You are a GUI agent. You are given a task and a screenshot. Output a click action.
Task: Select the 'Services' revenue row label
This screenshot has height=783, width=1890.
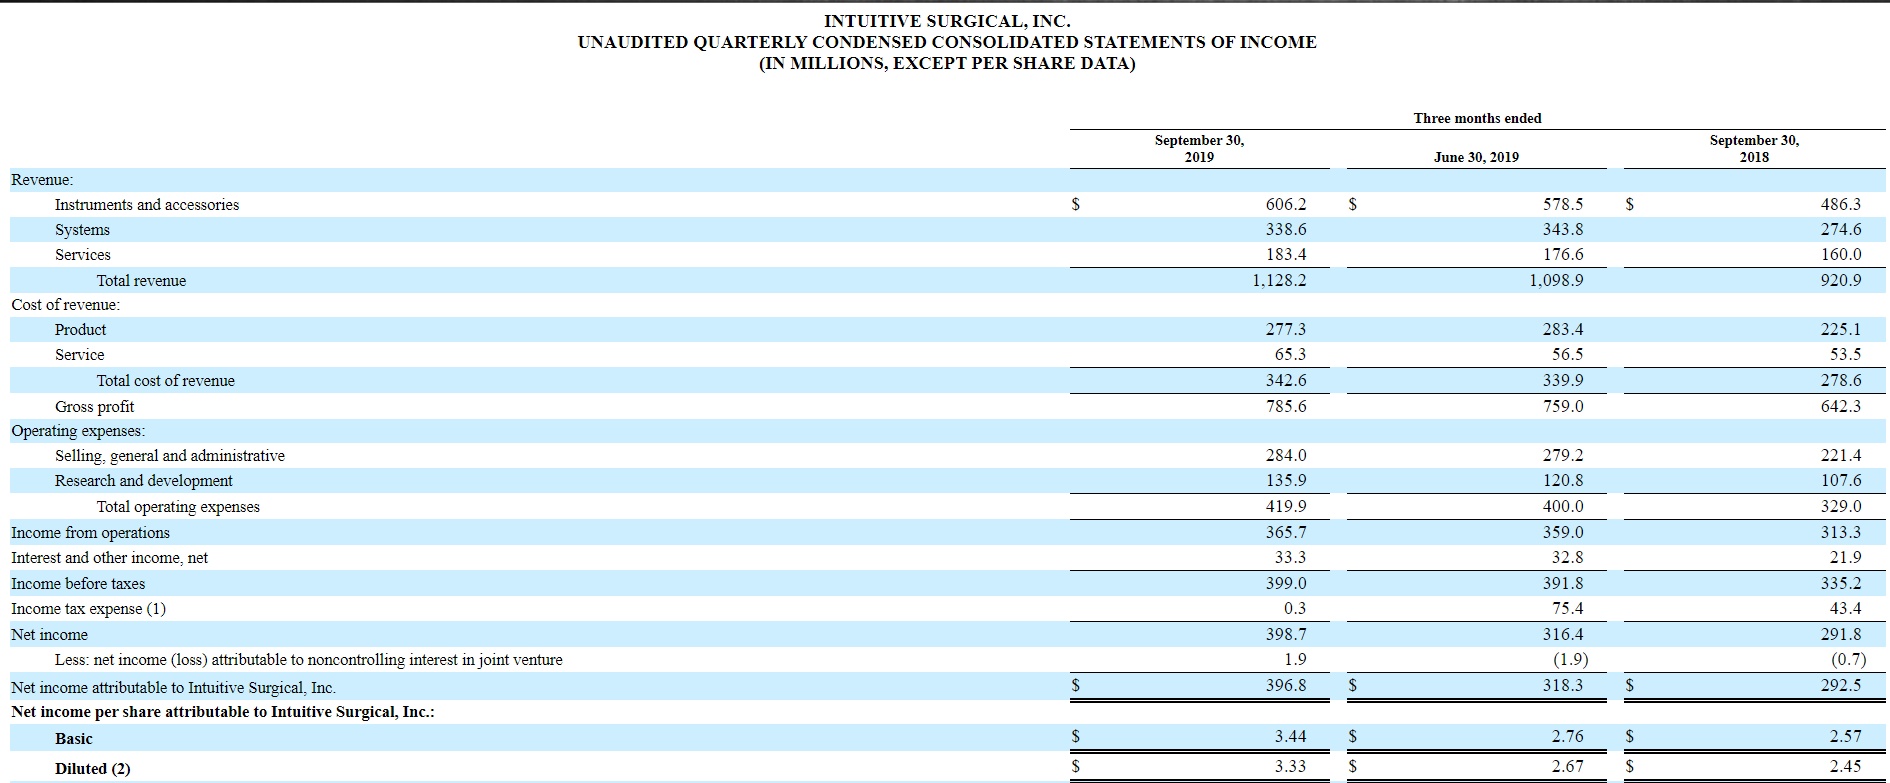(x=83, y=255)
